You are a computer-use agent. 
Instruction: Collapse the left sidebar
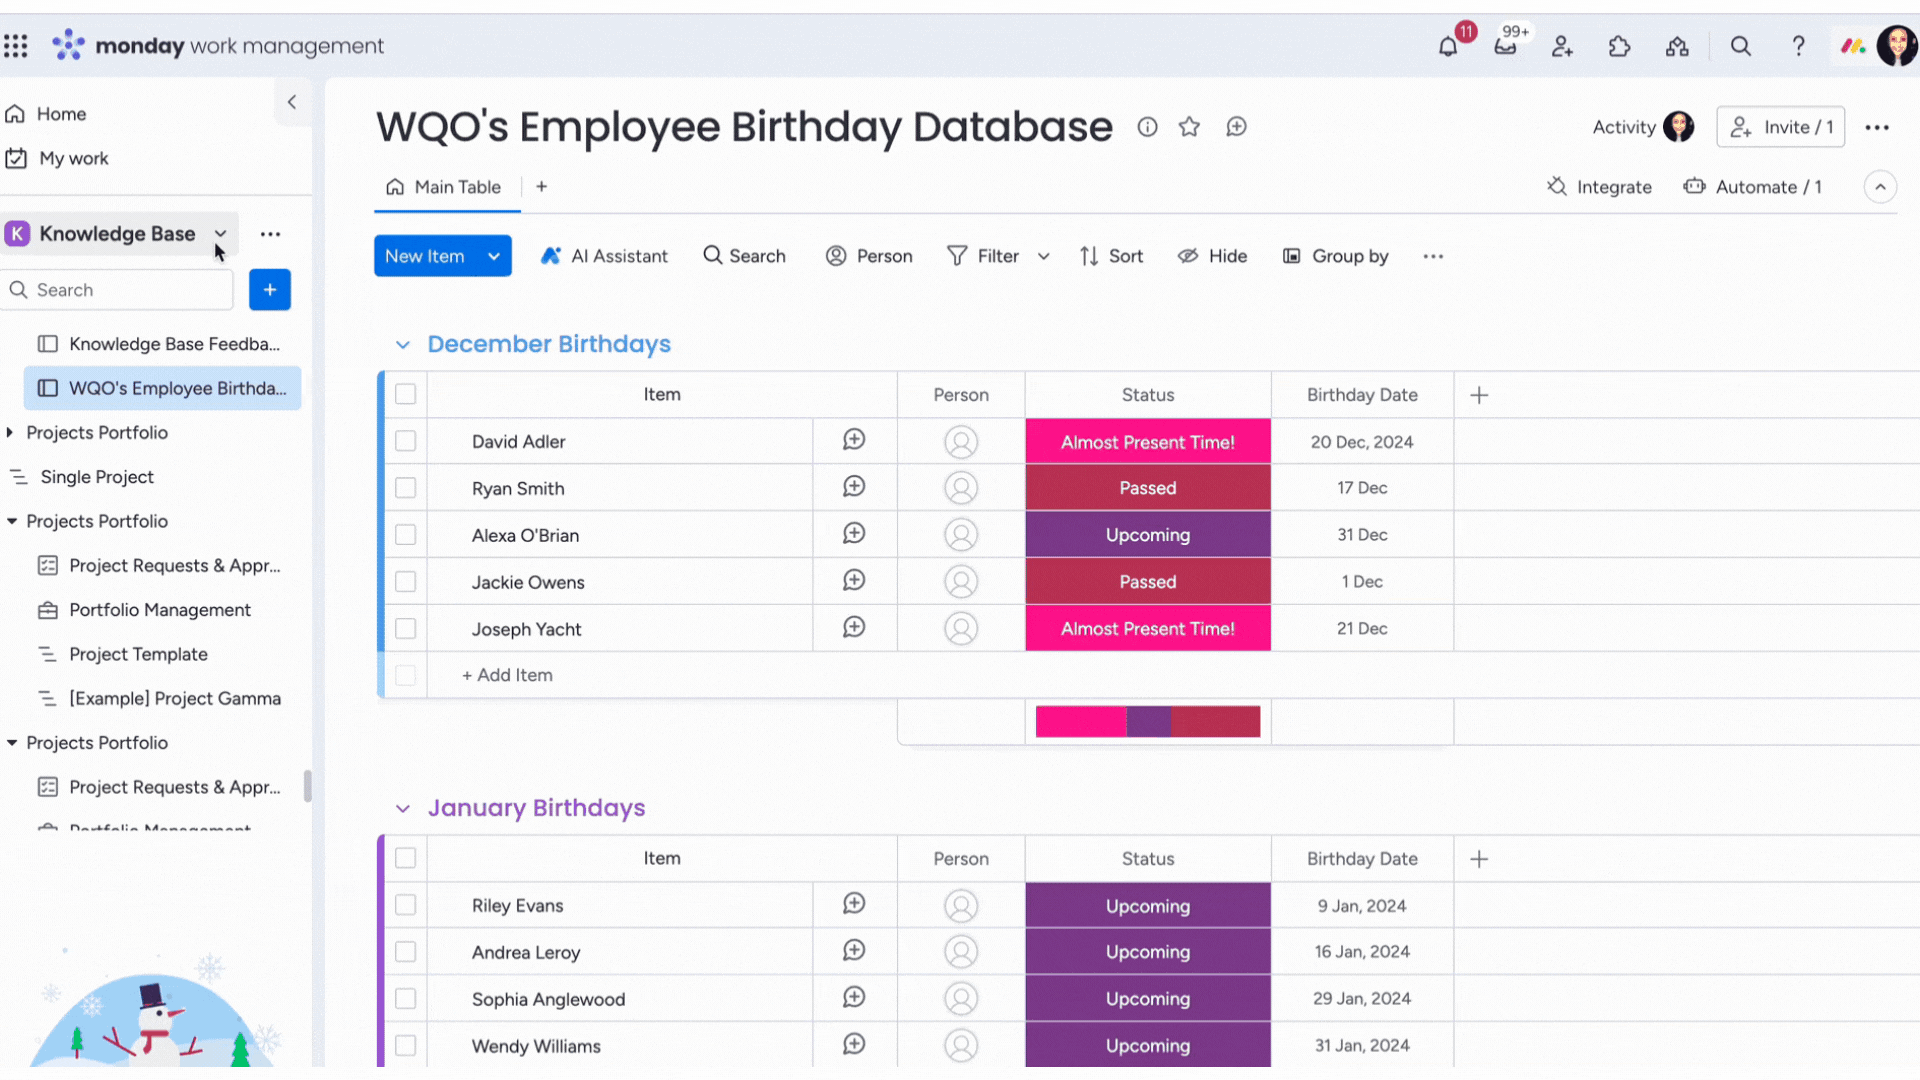(x=292, y=102)
